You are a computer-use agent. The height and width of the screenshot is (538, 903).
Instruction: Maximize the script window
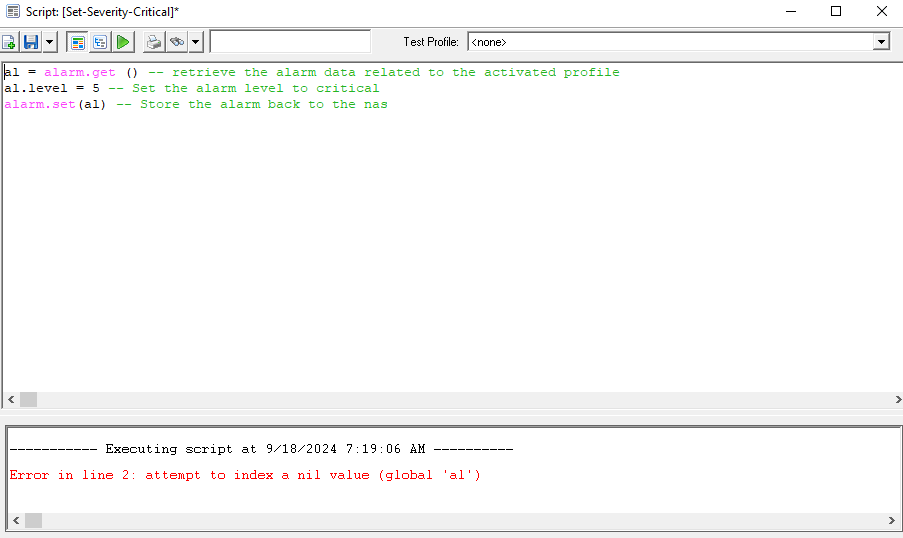point(836,11)
